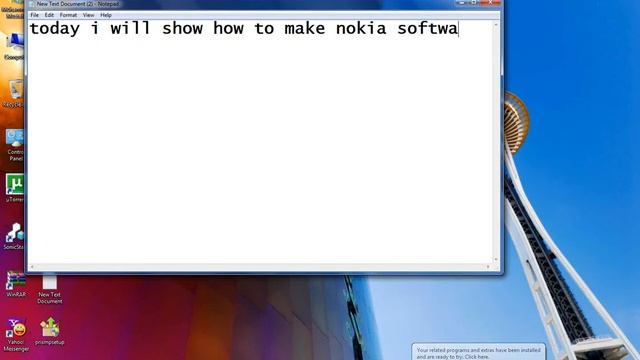
Task: Select the New Text Document desktop file
Action: [49, 289]
